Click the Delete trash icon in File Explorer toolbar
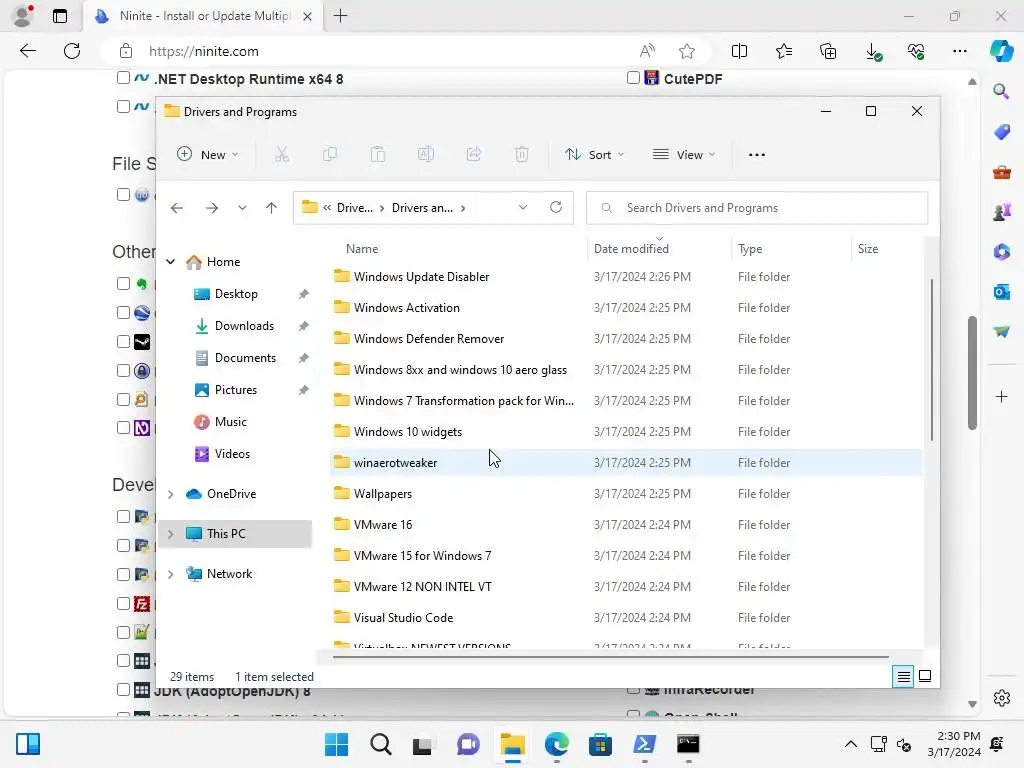Screen dimensions: 1024x768 pos(522,155)
